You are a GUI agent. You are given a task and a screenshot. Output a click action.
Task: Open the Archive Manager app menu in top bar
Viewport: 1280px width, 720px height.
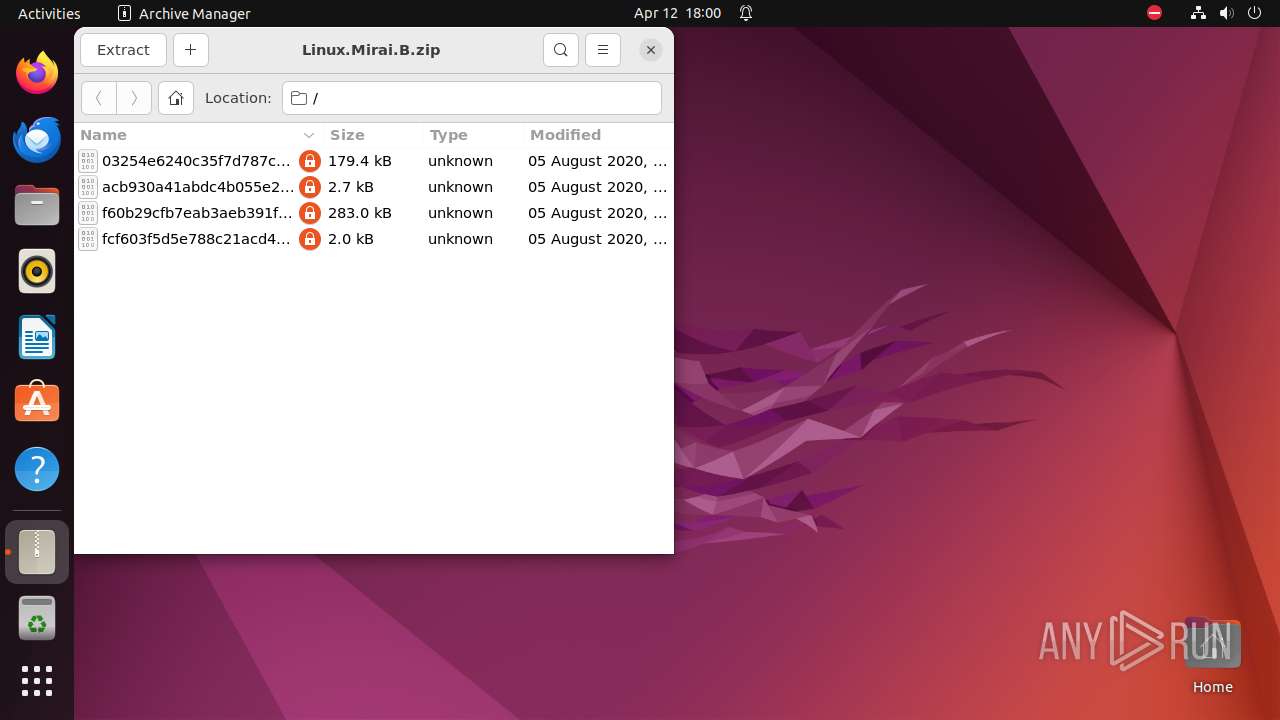(184, 13)
